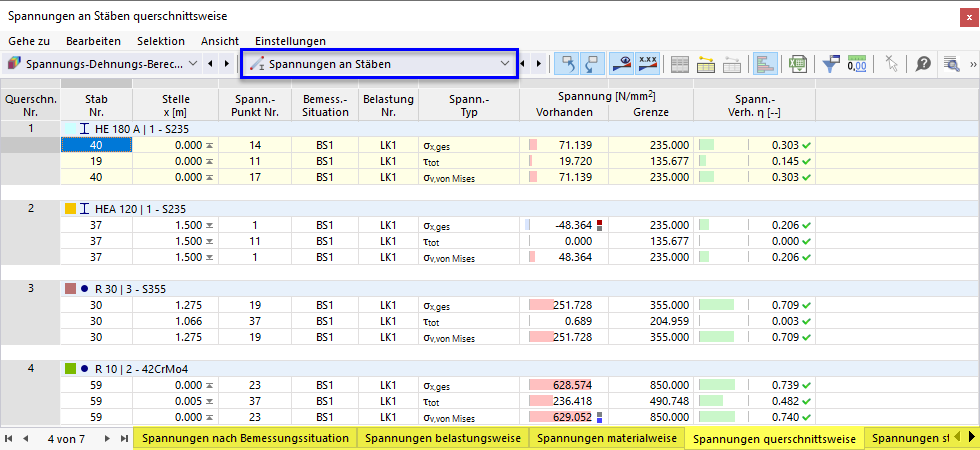Click the gray table columns icon
The height and width of the screenshot is (450, 980).
pos(680,64)
